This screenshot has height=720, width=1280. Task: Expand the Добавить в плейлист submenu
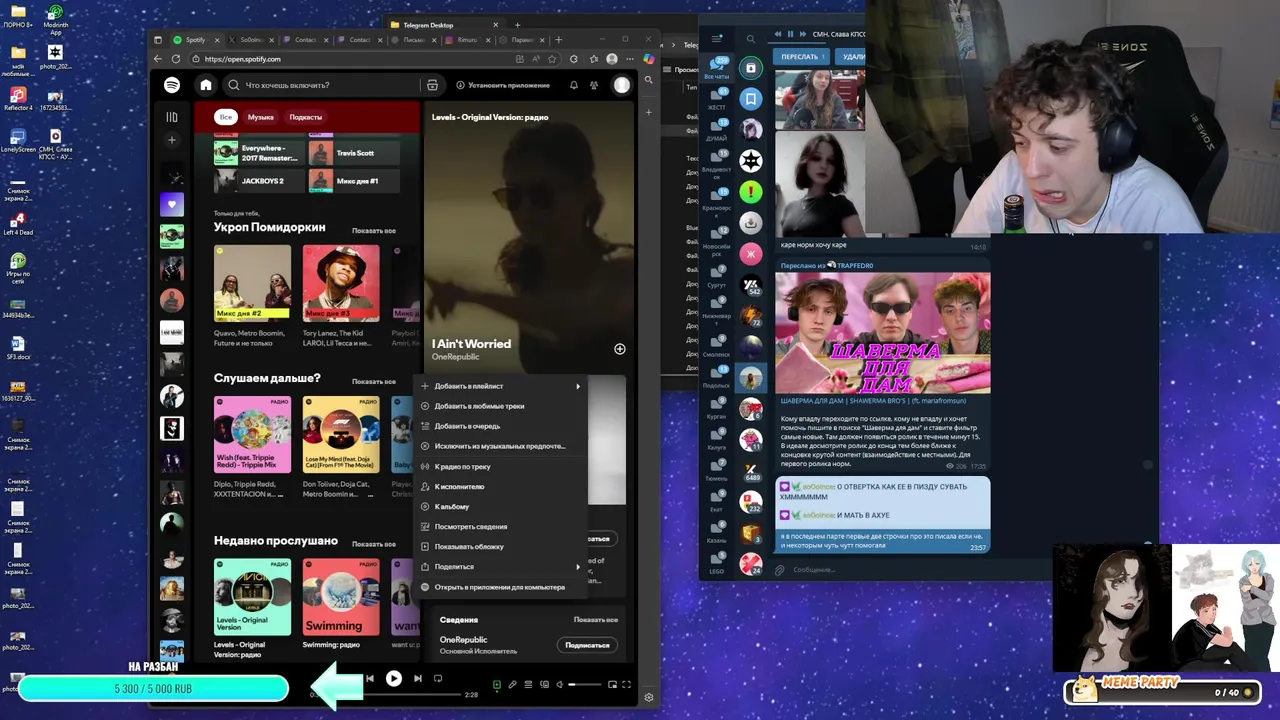point(500,386)
